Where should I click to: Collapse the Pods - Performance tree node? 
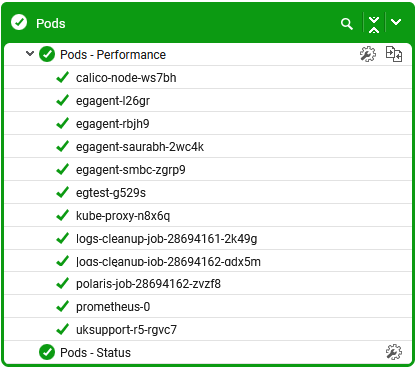(30, 54)
